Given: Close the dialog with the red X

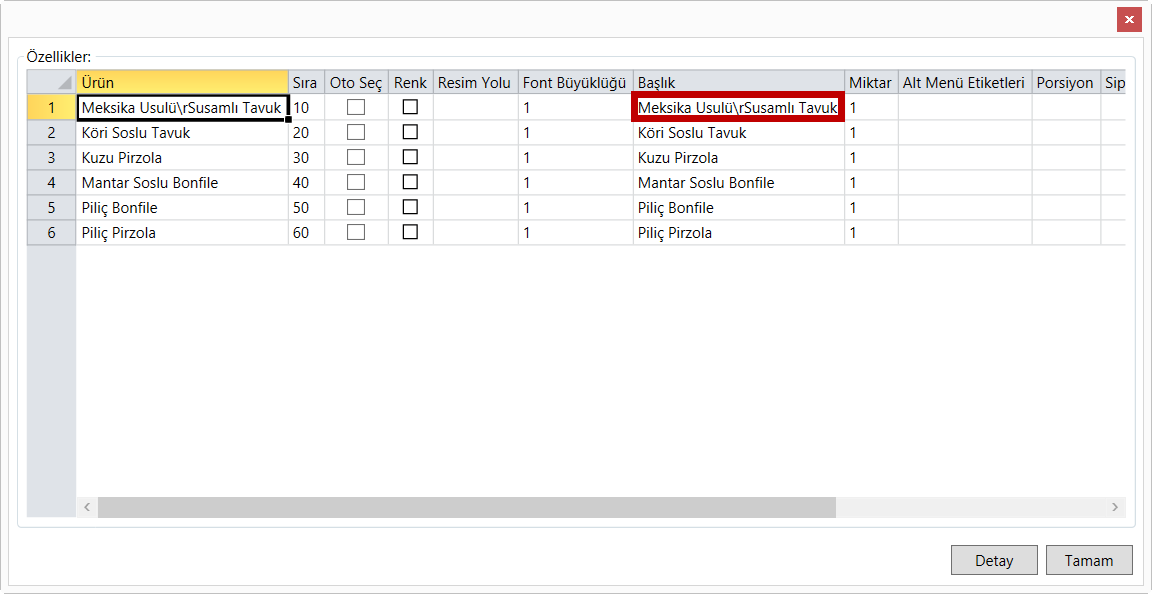Looking at the screenshot, I should coord(1129,19).
